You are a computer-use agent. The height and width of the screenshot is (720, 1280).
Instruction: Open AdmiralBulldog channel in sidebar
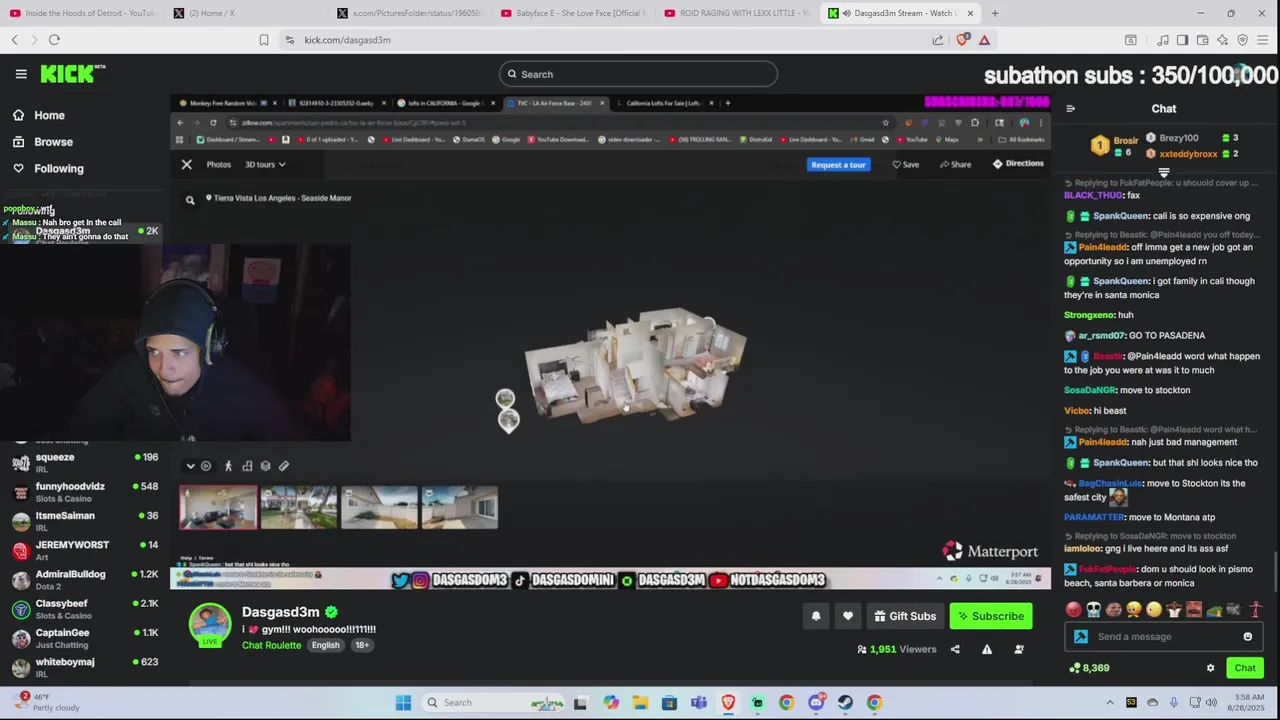[x=85, y=580]
